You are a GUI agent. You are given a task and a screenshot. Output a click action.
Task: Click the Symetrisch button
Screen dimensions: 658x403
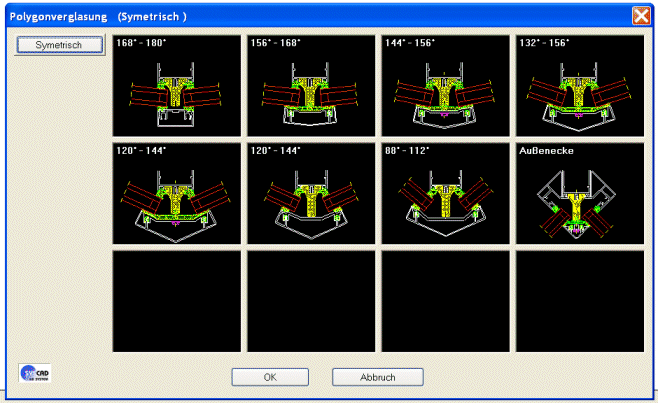coord(59,46)
